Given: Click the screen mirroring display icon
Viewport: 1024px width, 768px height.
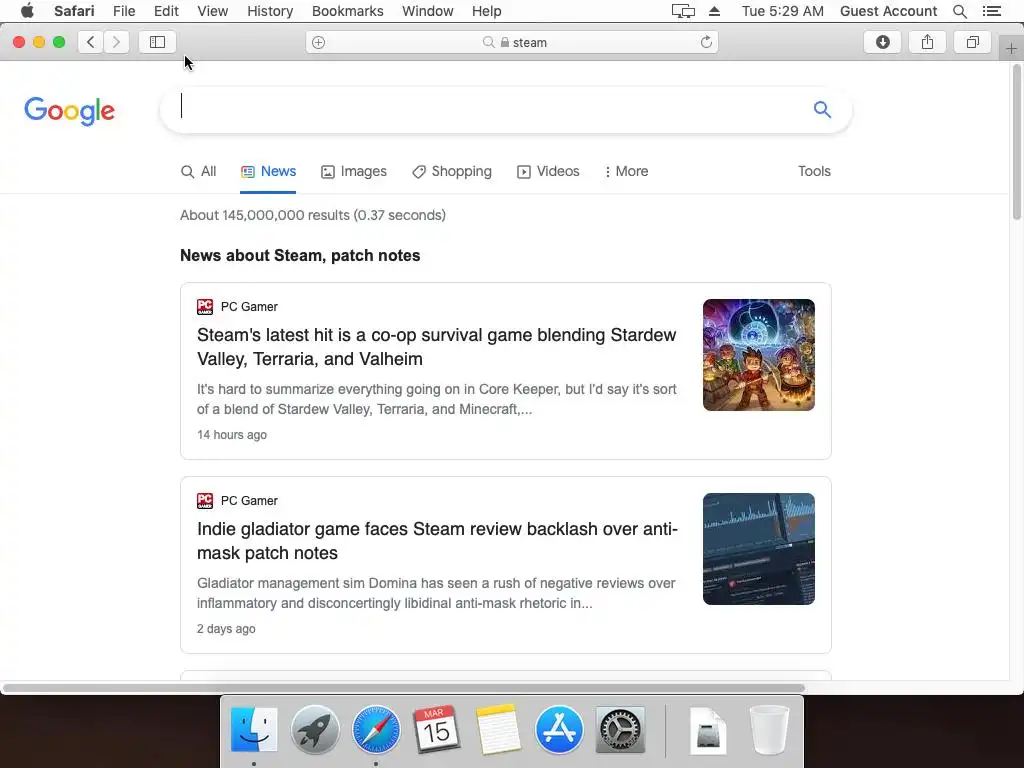Looking at the screenshot, I should [x=683, y=11].
